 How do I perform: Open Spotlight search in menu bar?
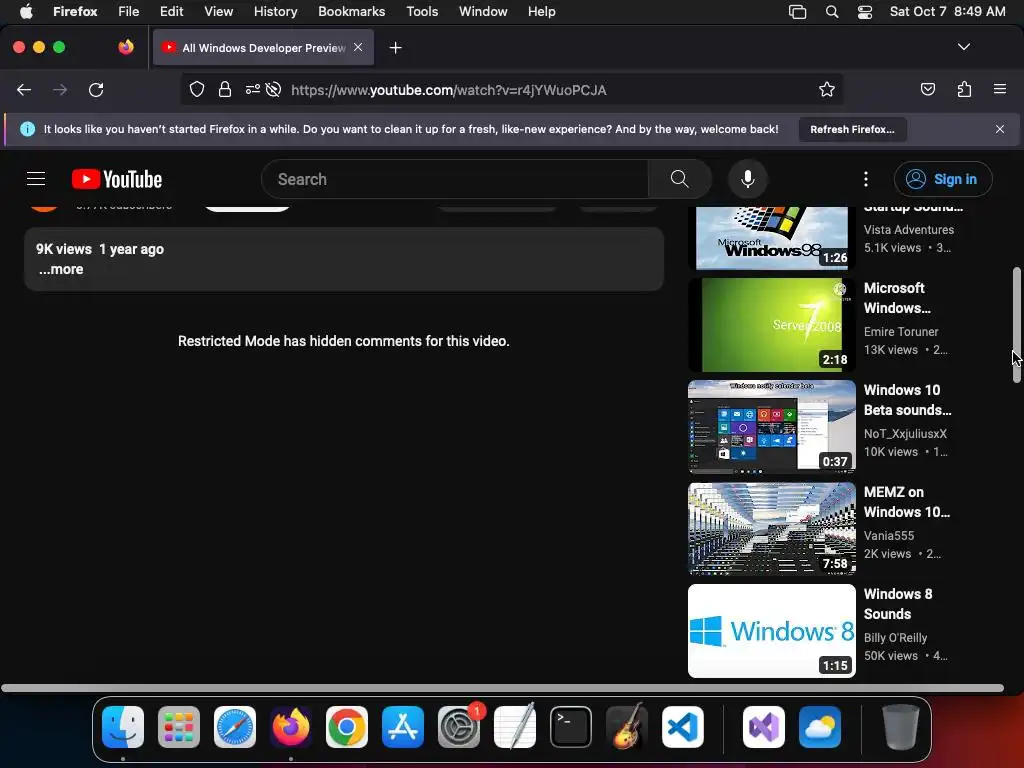(x=831, y=12)
